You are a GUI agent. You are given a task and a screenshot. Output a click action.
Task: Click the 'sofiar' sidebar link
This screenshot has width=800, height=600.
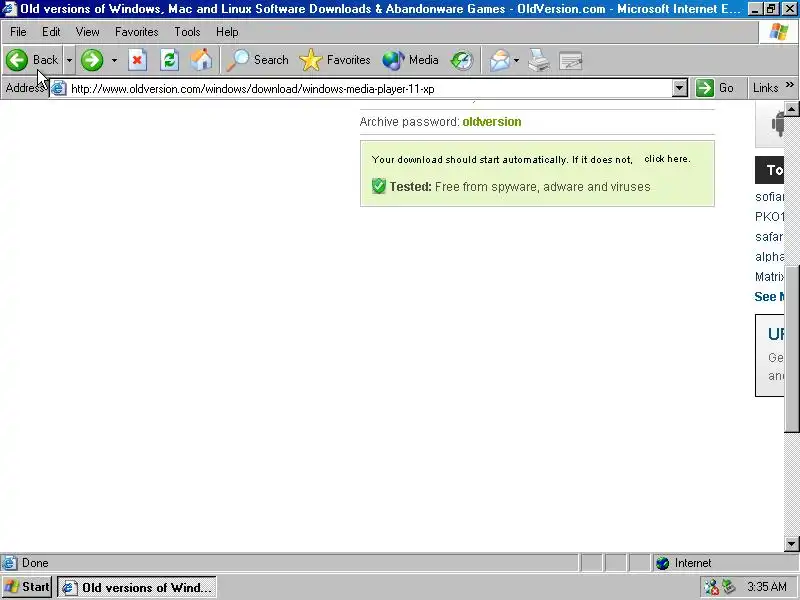pos(769,196)
